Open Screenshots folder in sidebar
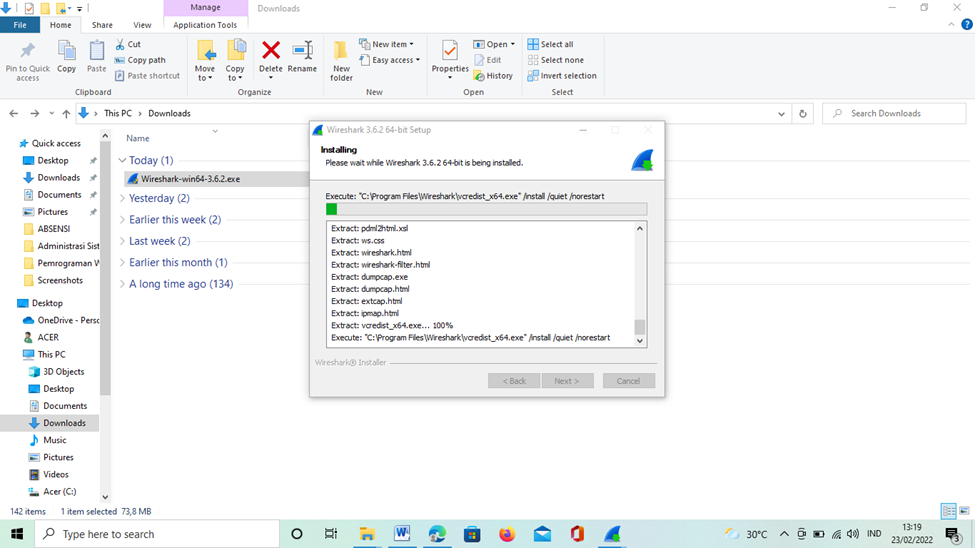The height and width of the screenshot is (548, 975). pyautogui.click(x=60, y=280)
